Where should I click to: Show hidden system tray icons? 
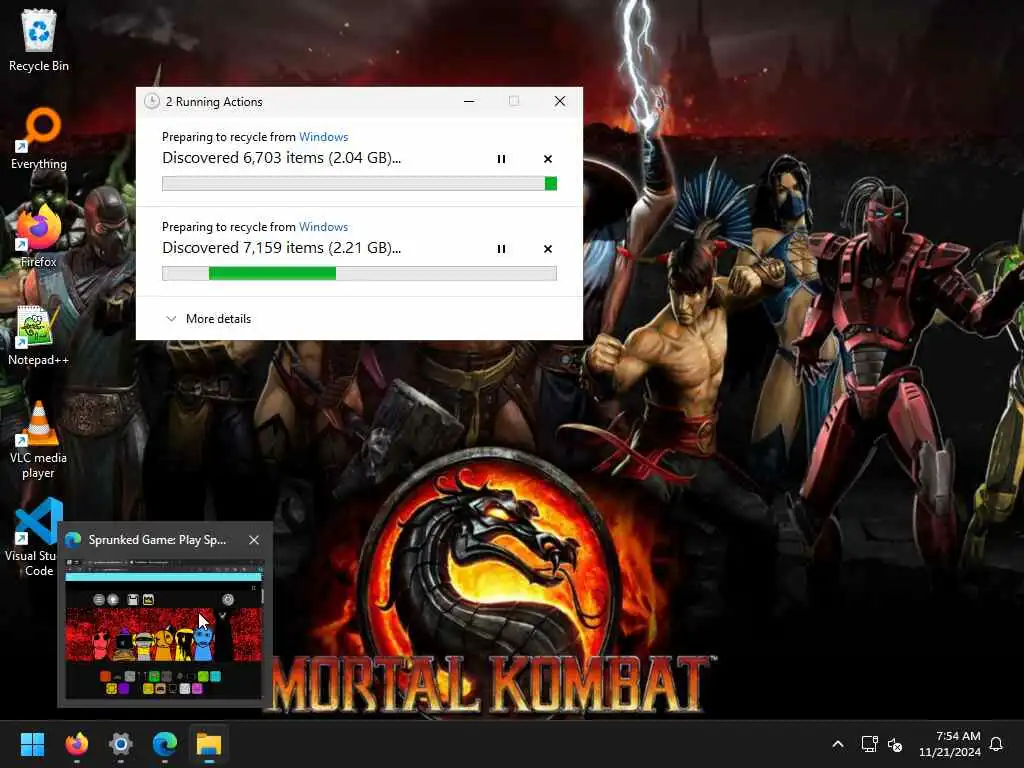pos(838,744)
